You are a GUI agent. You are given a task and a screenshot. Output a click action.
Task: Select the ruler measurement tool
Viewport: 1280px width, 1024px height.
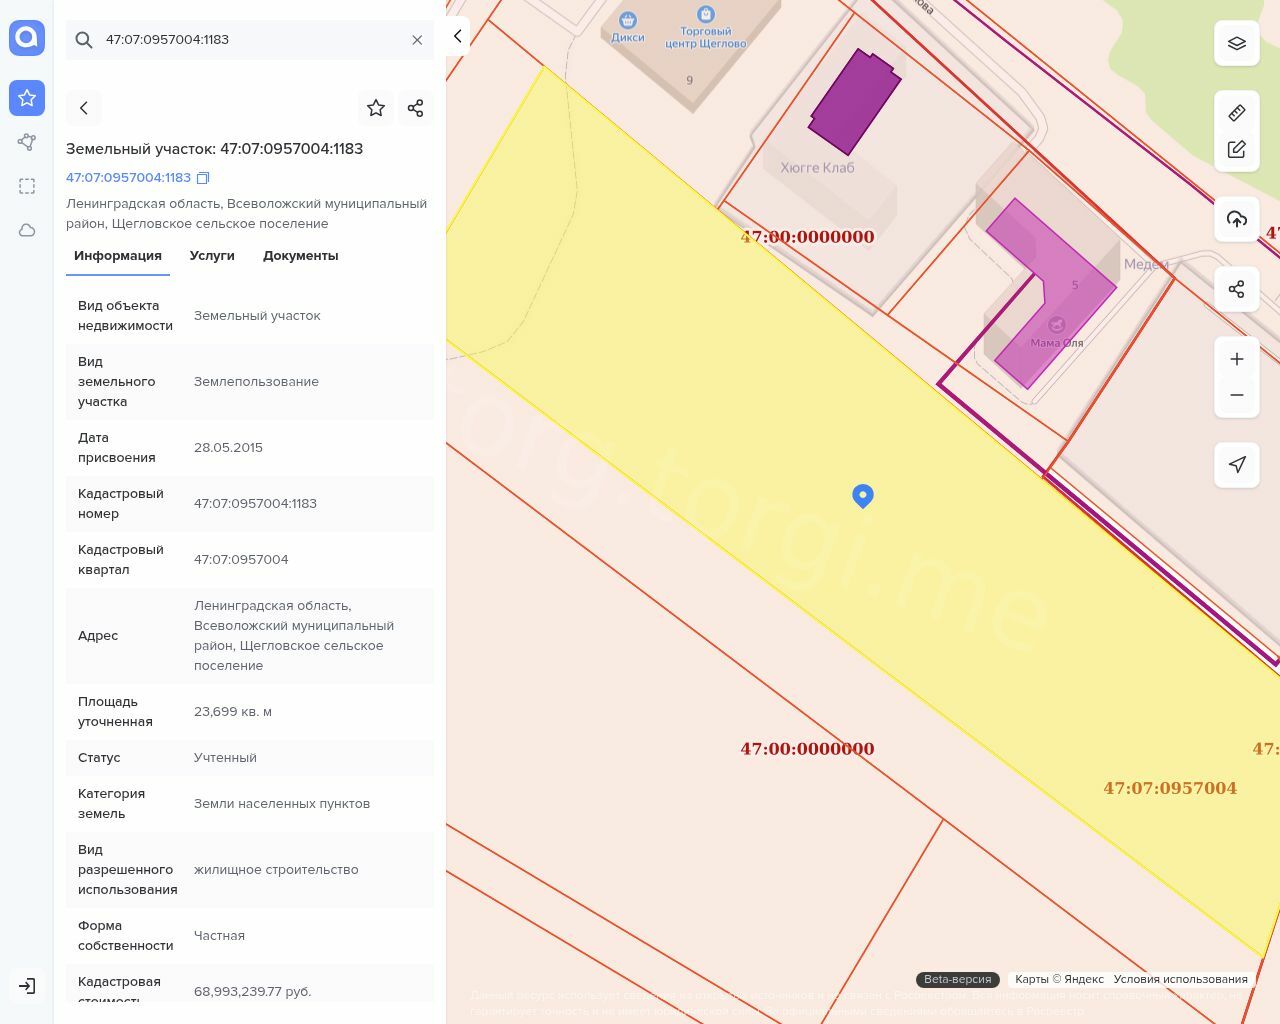tap(1237, 112)
